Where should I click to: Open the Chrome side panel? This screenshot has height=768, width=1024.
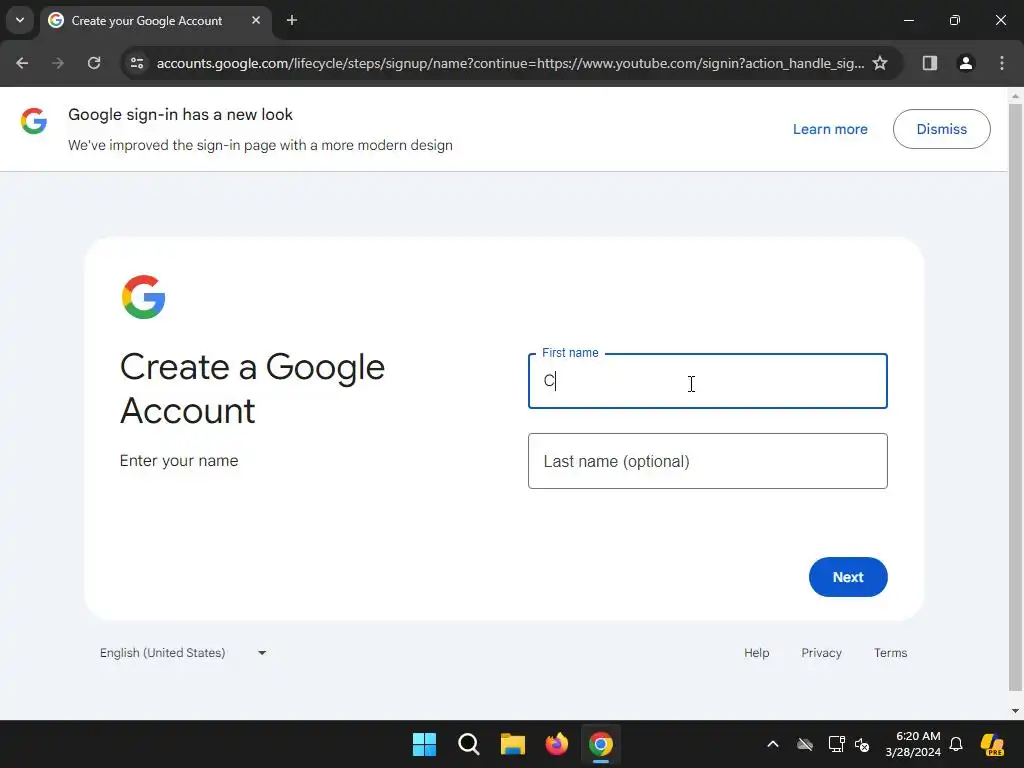coord(930,63)
